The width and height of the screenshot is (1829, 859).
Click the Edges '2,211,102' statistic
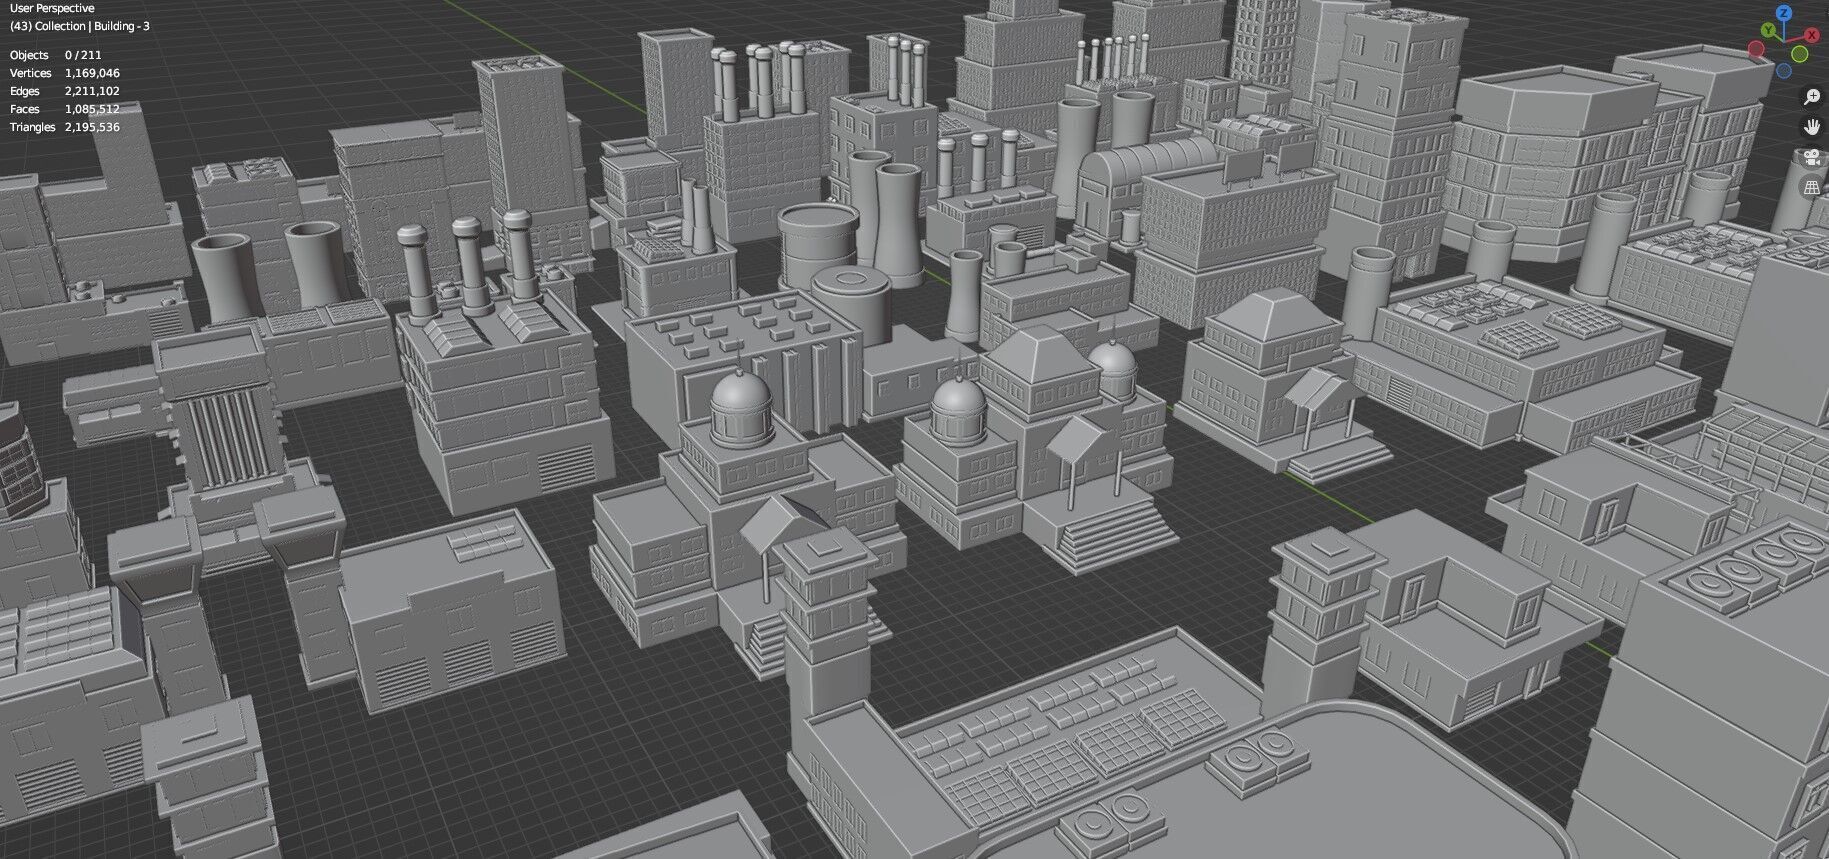tap(92, 91)
